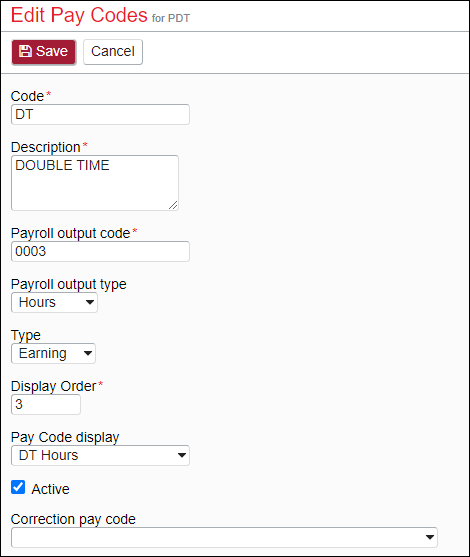Expand the Correction pay code dropdown

224,537
